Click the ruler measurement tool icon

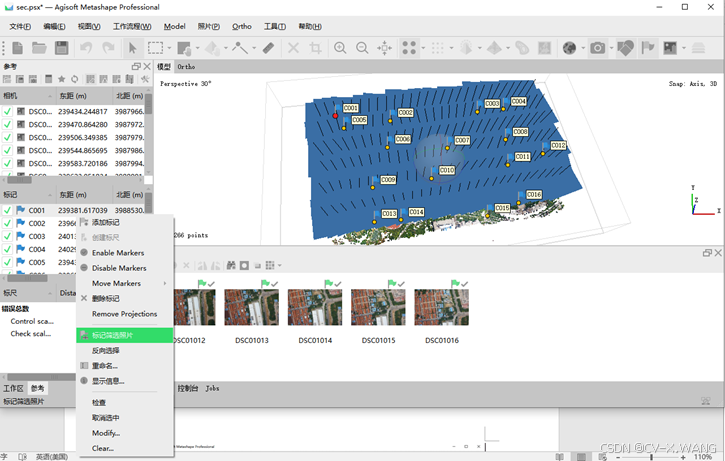click(x=268, y=48)
